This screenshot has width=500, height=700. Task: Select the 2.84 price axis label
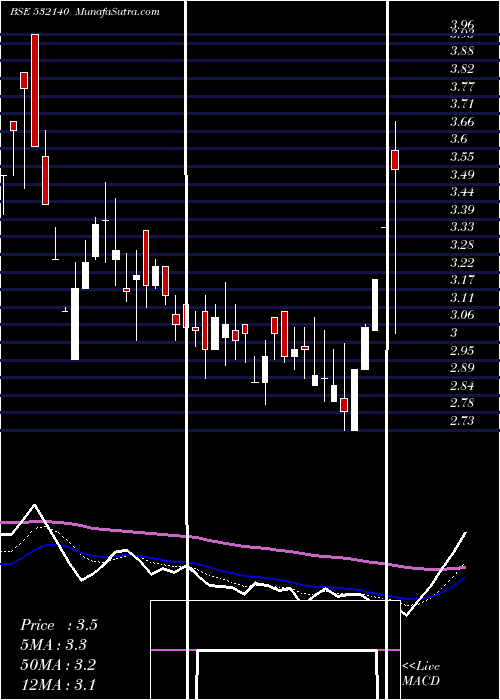coord(462,385)
